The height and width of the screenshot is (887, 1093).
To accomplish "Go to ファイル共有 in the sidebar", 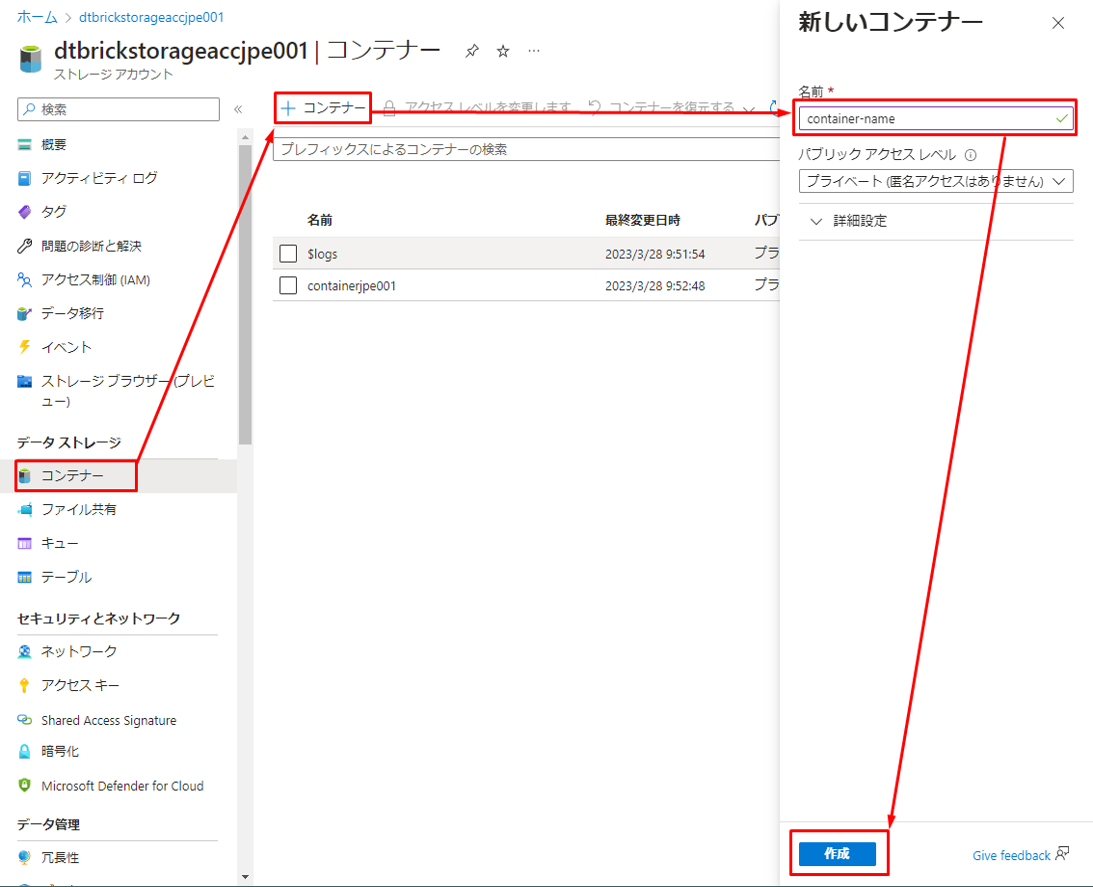I will [78, 509].
